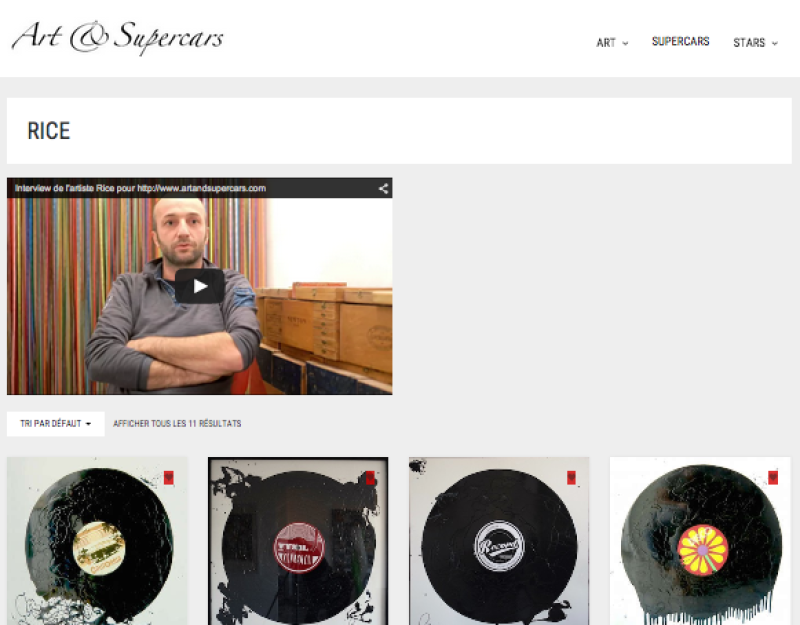The image size is (800, 625).
Task: Click Afficher tous les 11 résultats link
Action: pyautogui.click(x=177, y=423)
